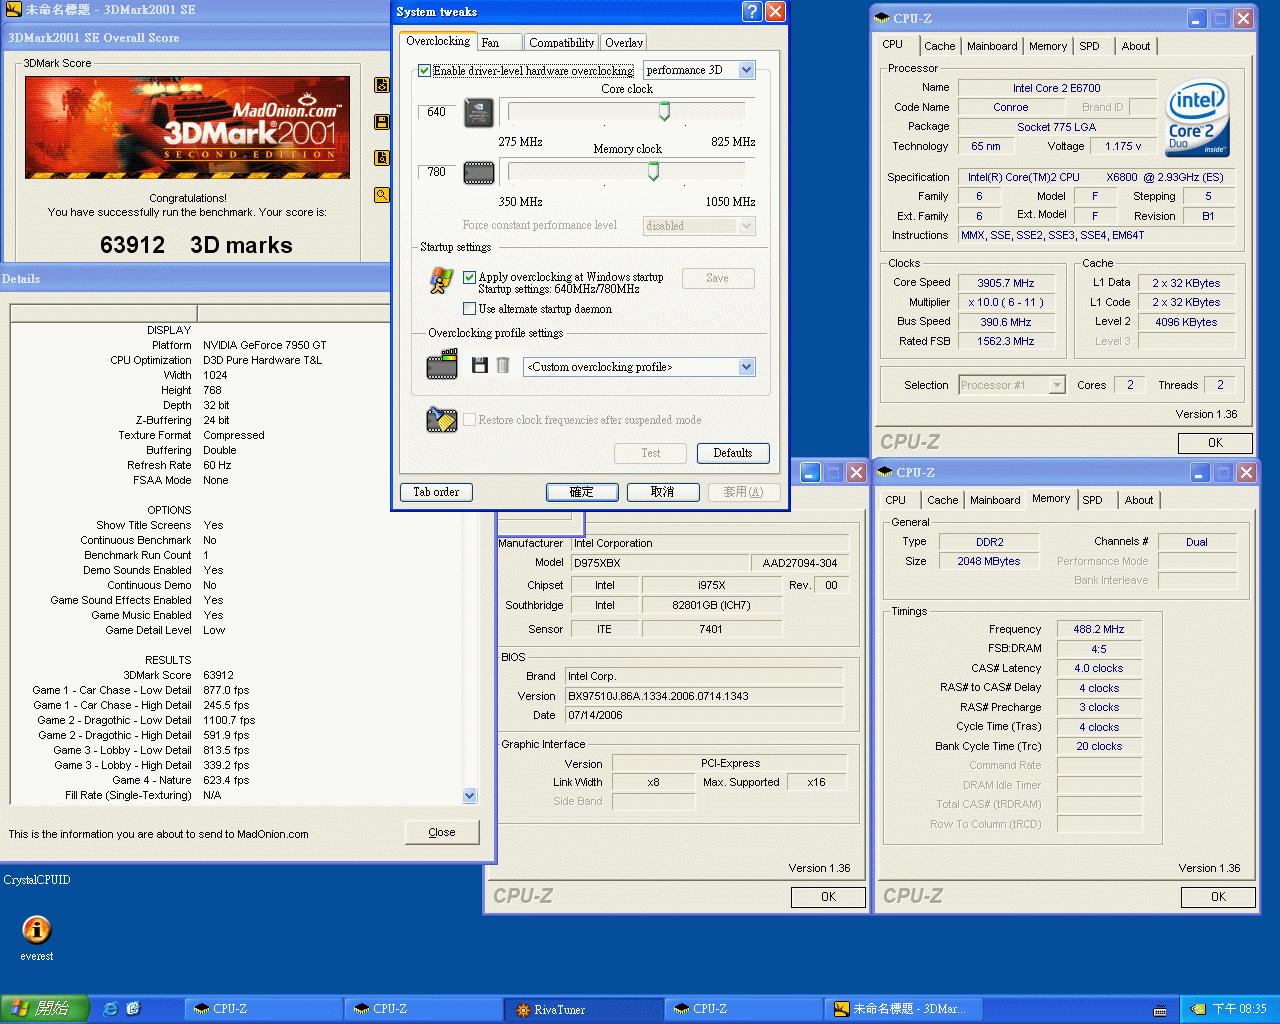Toggle Apply overclocking at Windows startup
Viewport: 1280px width, 1024px height.
point(470,277)
